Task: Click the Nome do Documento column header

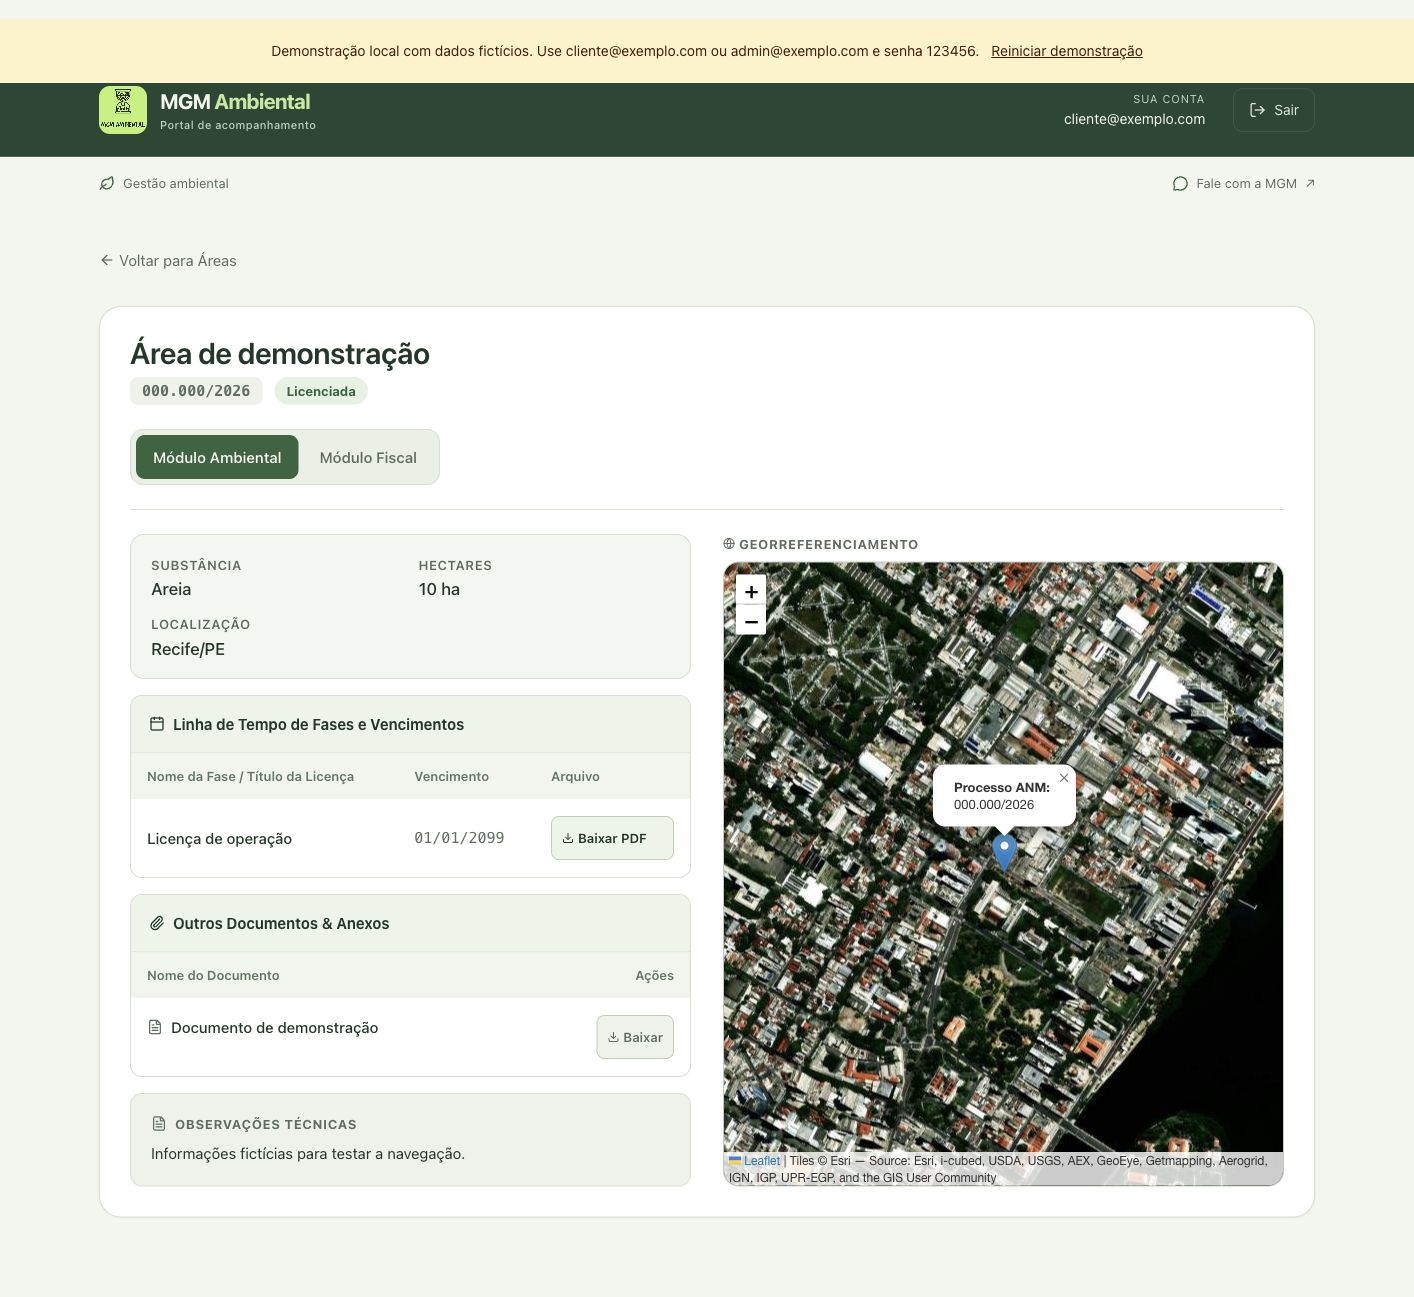Action: tap(213, 975)
